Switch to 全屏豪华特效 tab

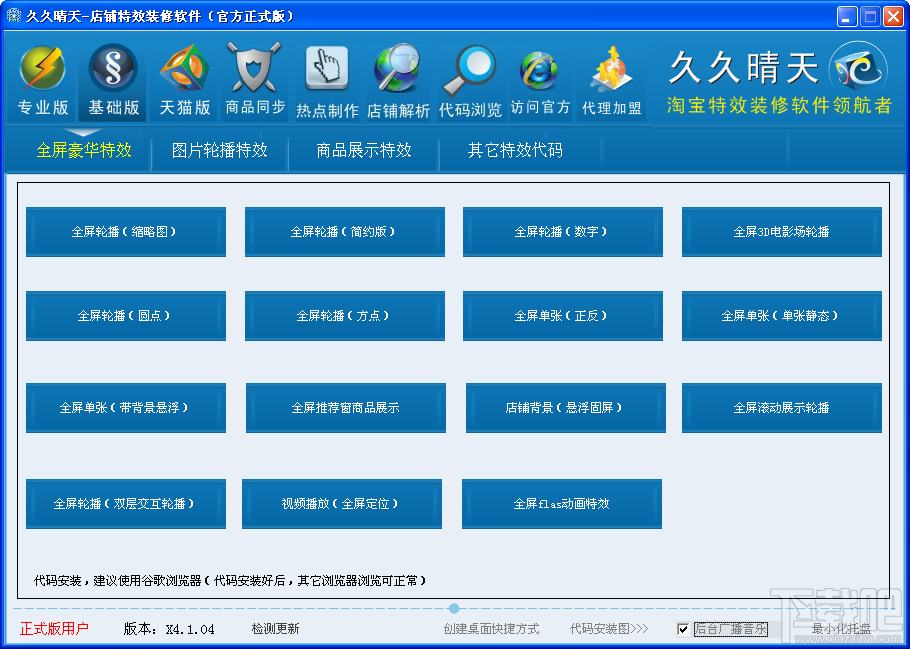click(84, 150)
